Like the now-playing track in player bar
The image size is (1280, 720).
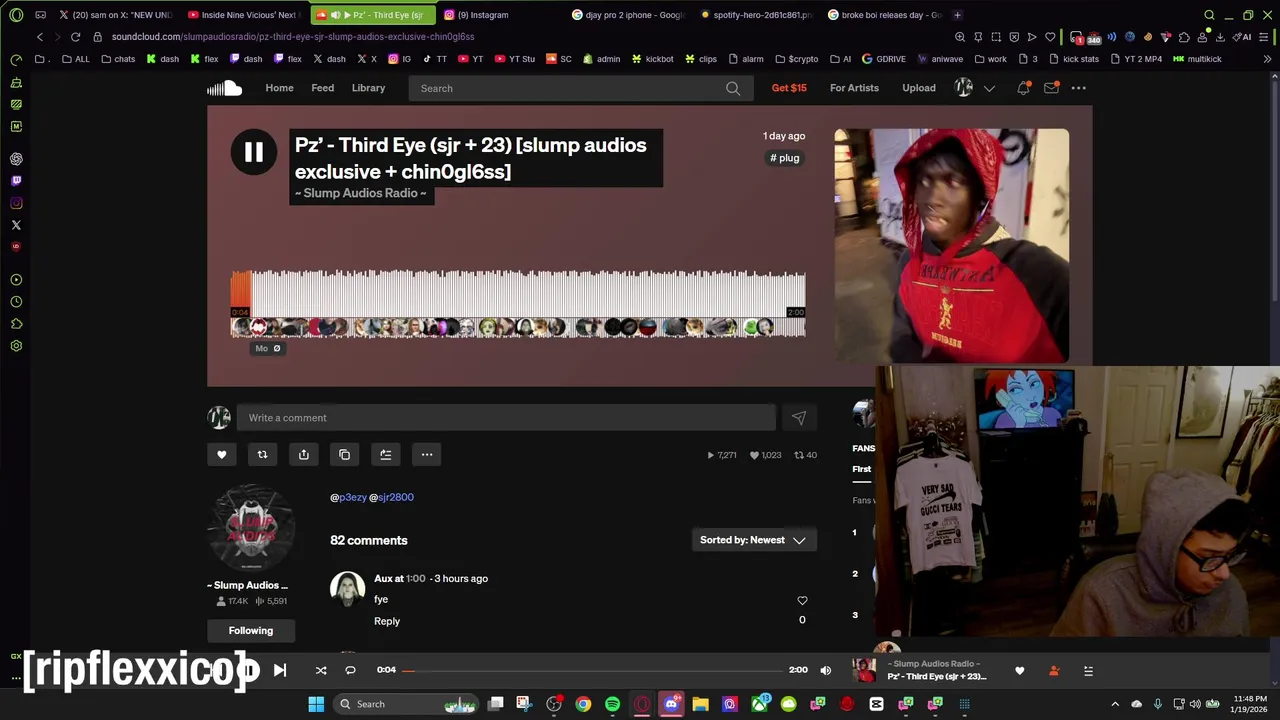pyautogui.click(x=1020, y=671)
